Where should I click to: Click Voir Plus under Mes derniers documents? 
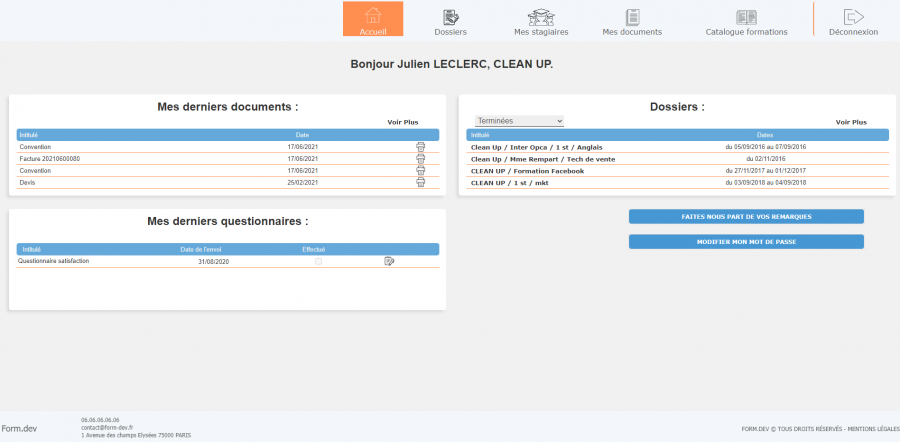click(403, 122)
